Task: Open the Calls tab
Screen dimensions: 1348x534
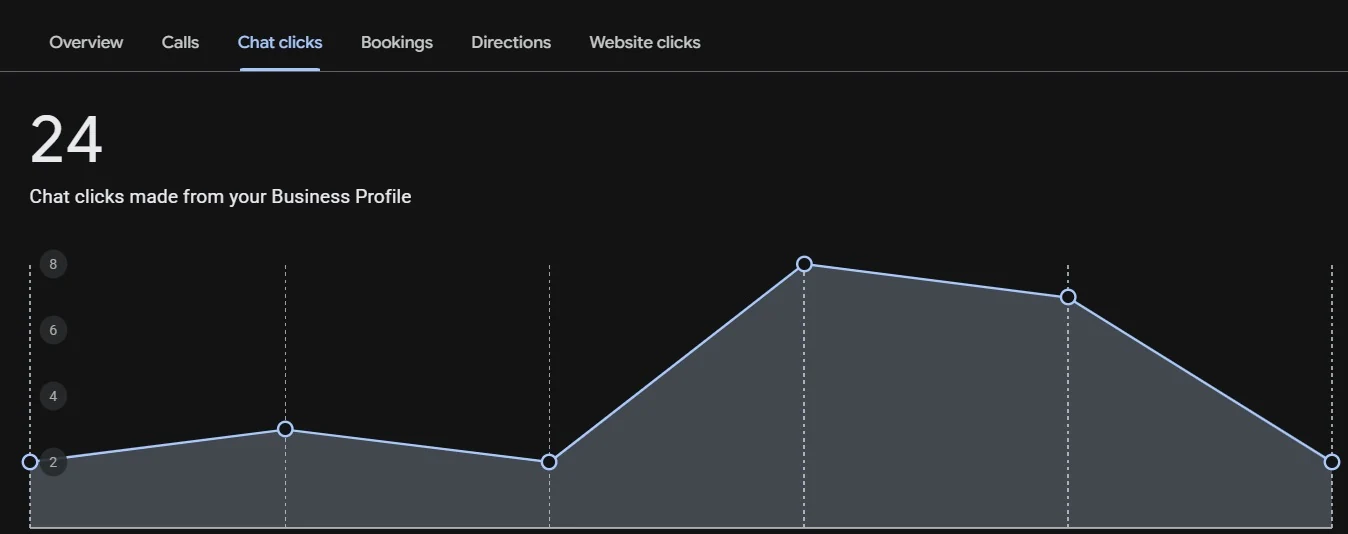Action: pyautogui.click(x=180, y=42)
